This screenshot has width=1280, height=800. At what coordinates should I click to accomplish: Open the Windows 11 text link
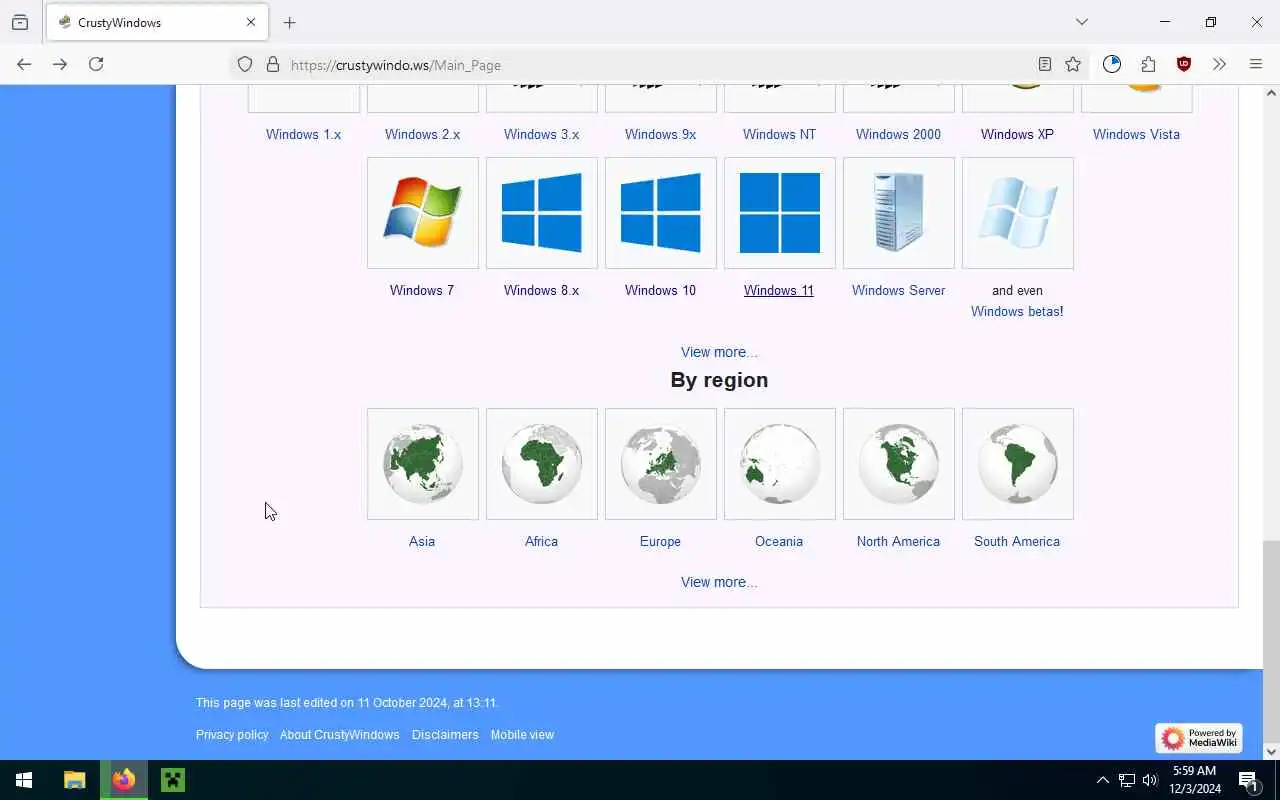[x=779, y=290]
